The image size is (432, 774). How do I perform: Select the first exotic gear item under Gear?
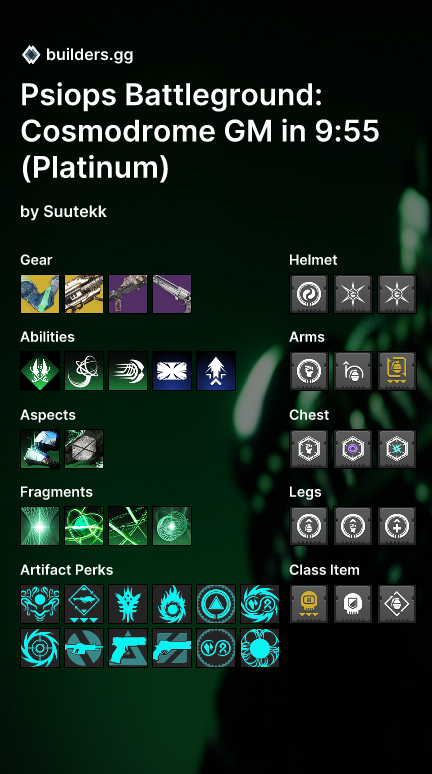(40, 294)
